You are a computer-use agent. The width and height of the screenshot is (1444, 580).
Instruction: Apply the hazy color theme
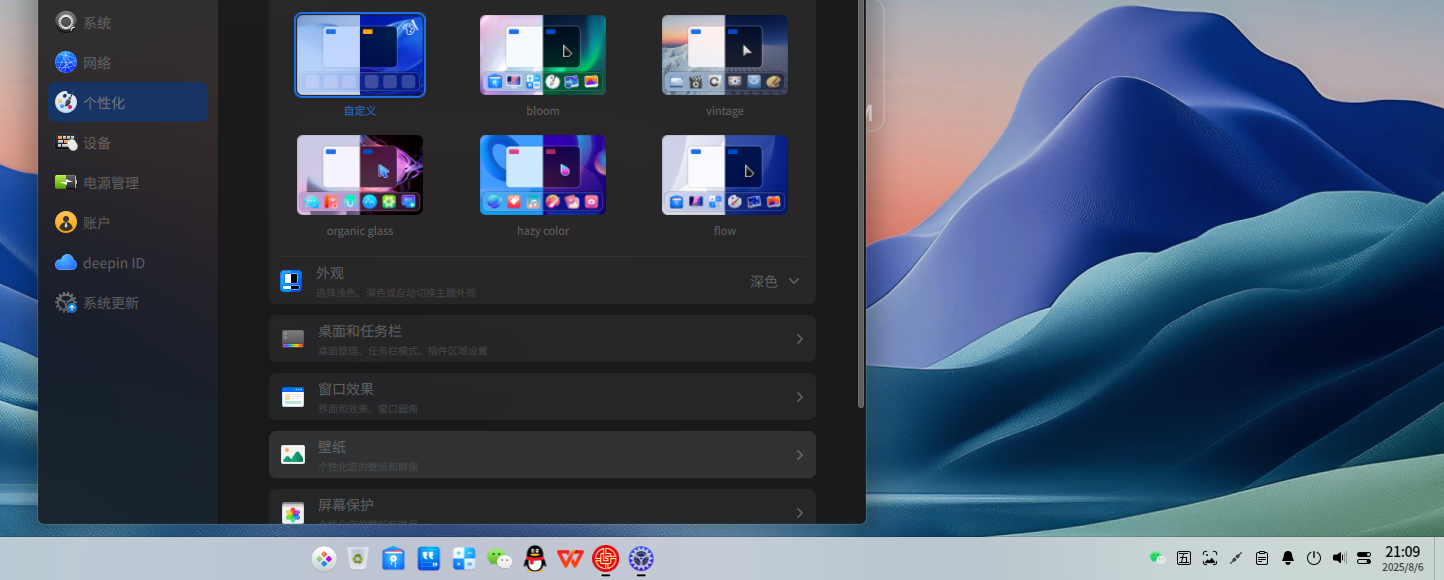coord(543,175)
